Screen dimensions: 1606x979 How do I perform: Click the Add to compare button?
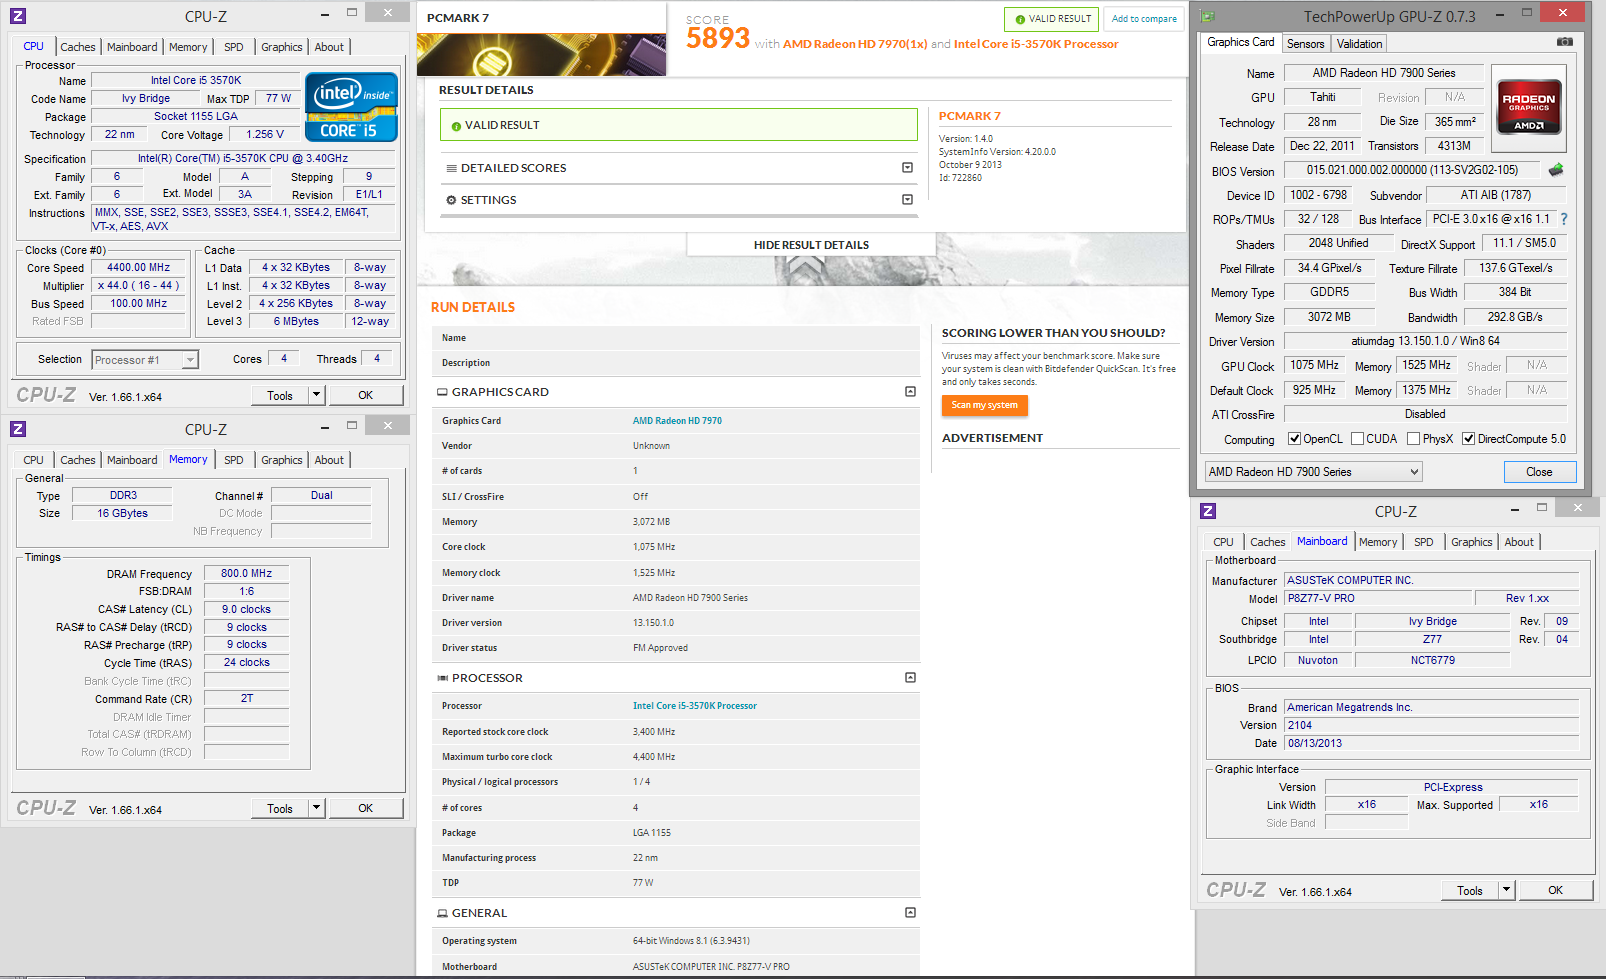(1144, 19)
